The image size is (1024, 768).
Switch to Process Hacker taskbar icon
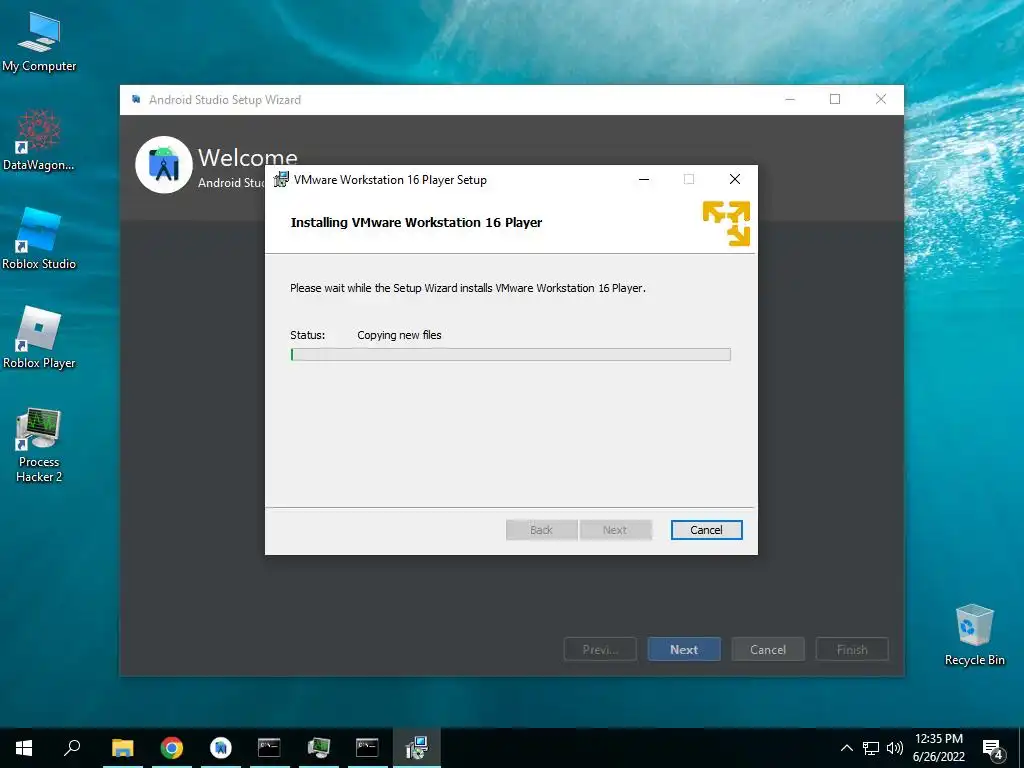click(x=319, y=748)
